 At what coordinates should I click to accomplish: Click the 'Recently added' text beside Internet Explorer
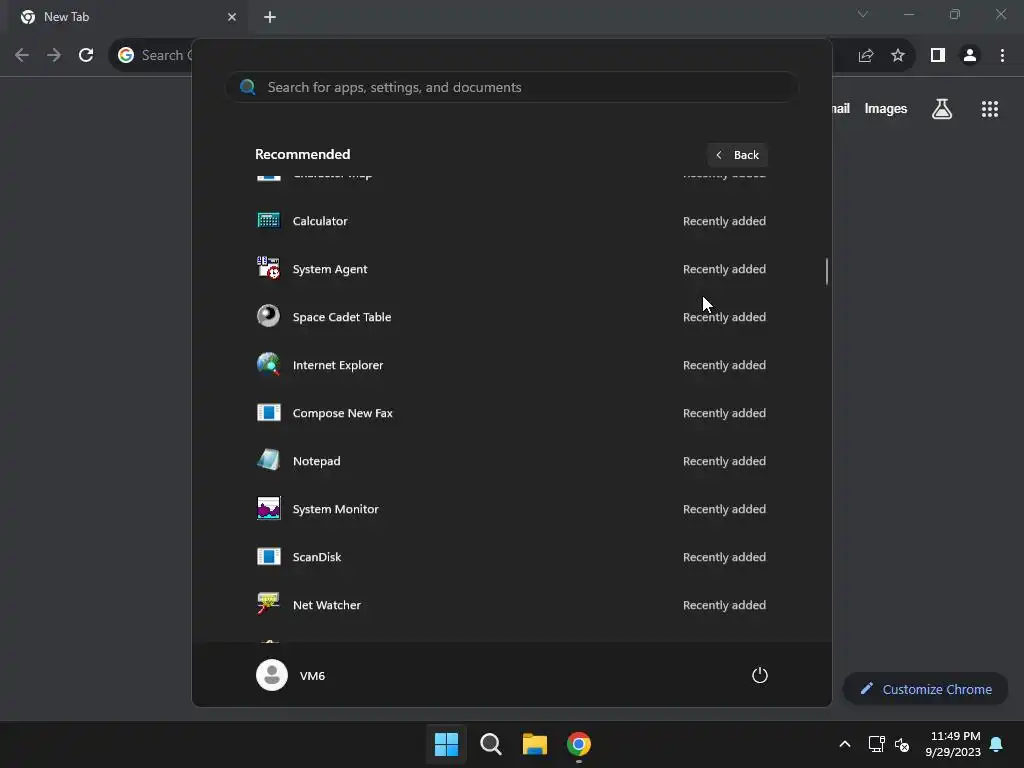click(724, 364)
